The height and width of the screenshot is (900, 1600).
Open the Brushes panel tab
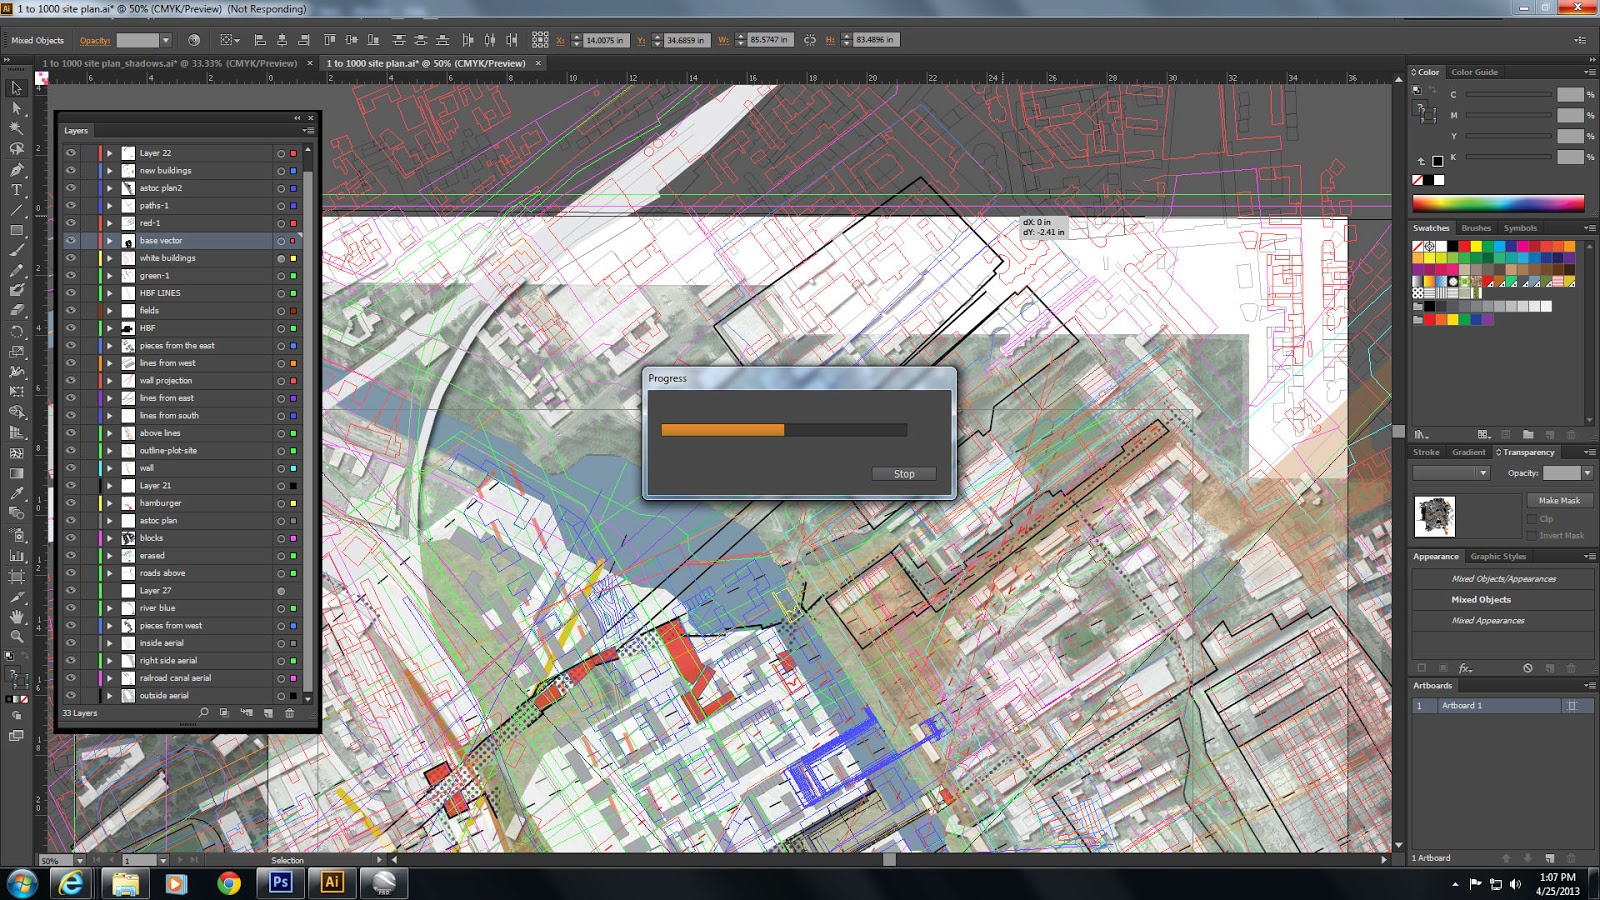click(x=1476, y=228)
